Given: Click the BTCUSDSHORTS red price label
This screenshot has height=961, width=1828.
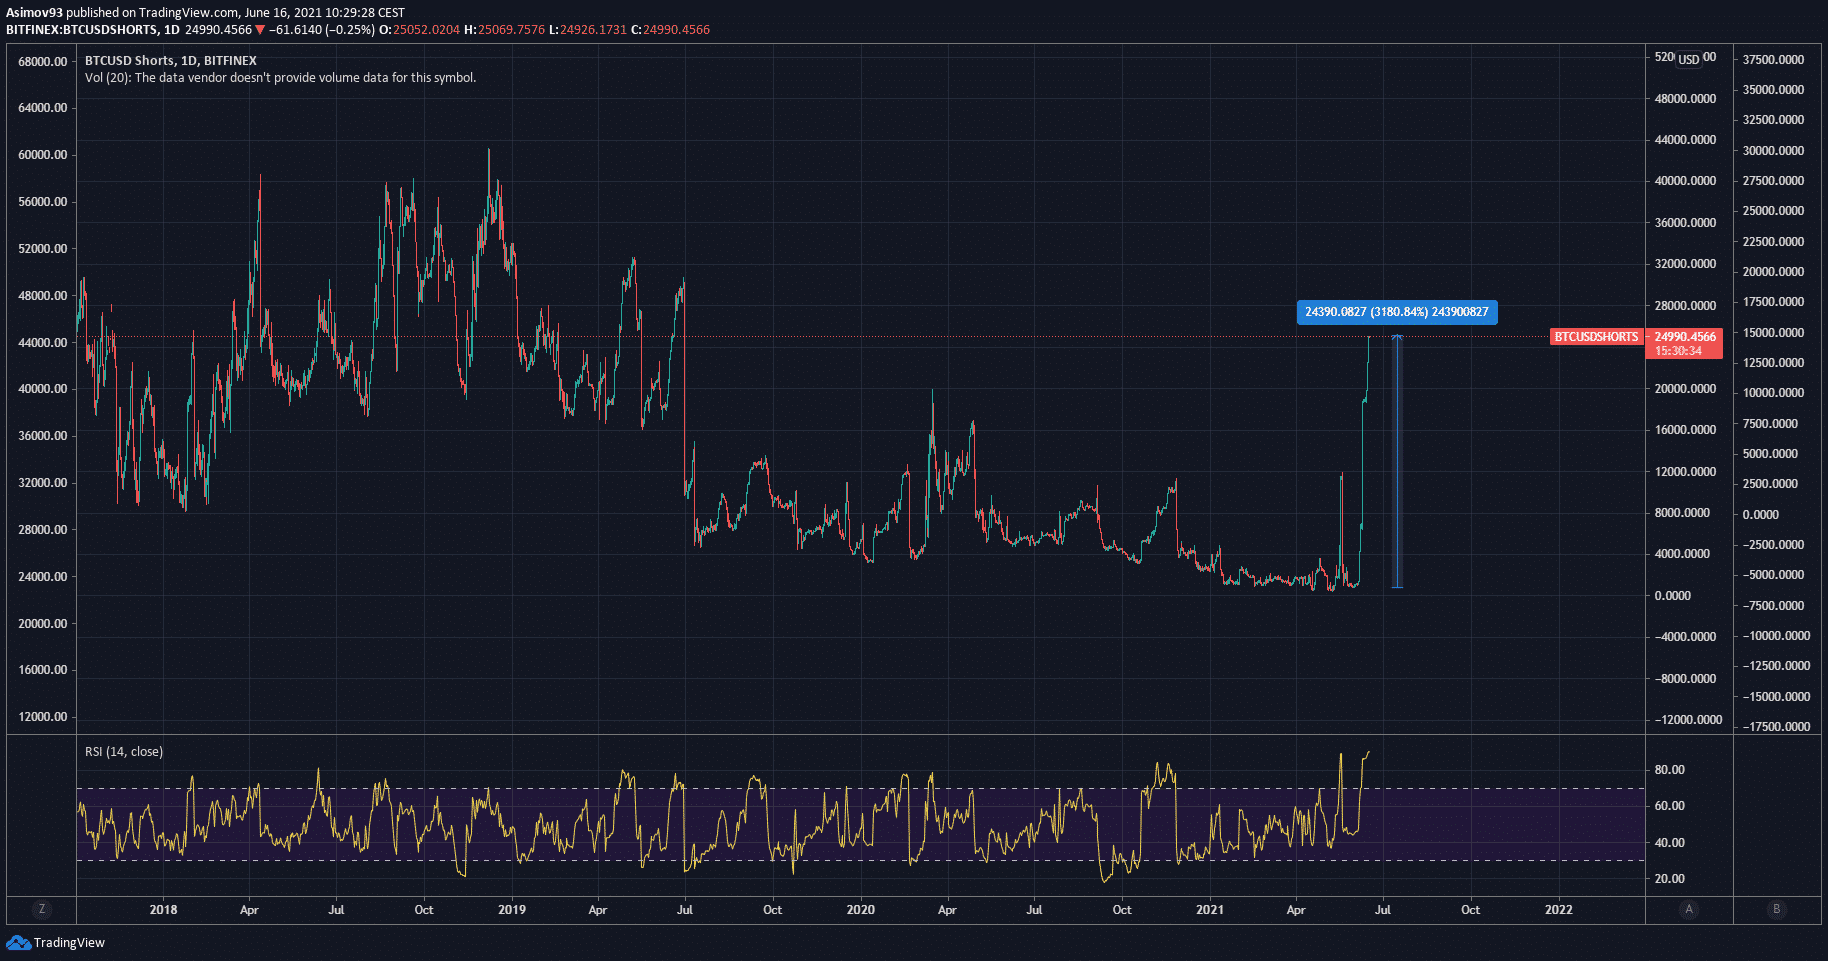Looking at the screenshot, I should click(1596, 337).
